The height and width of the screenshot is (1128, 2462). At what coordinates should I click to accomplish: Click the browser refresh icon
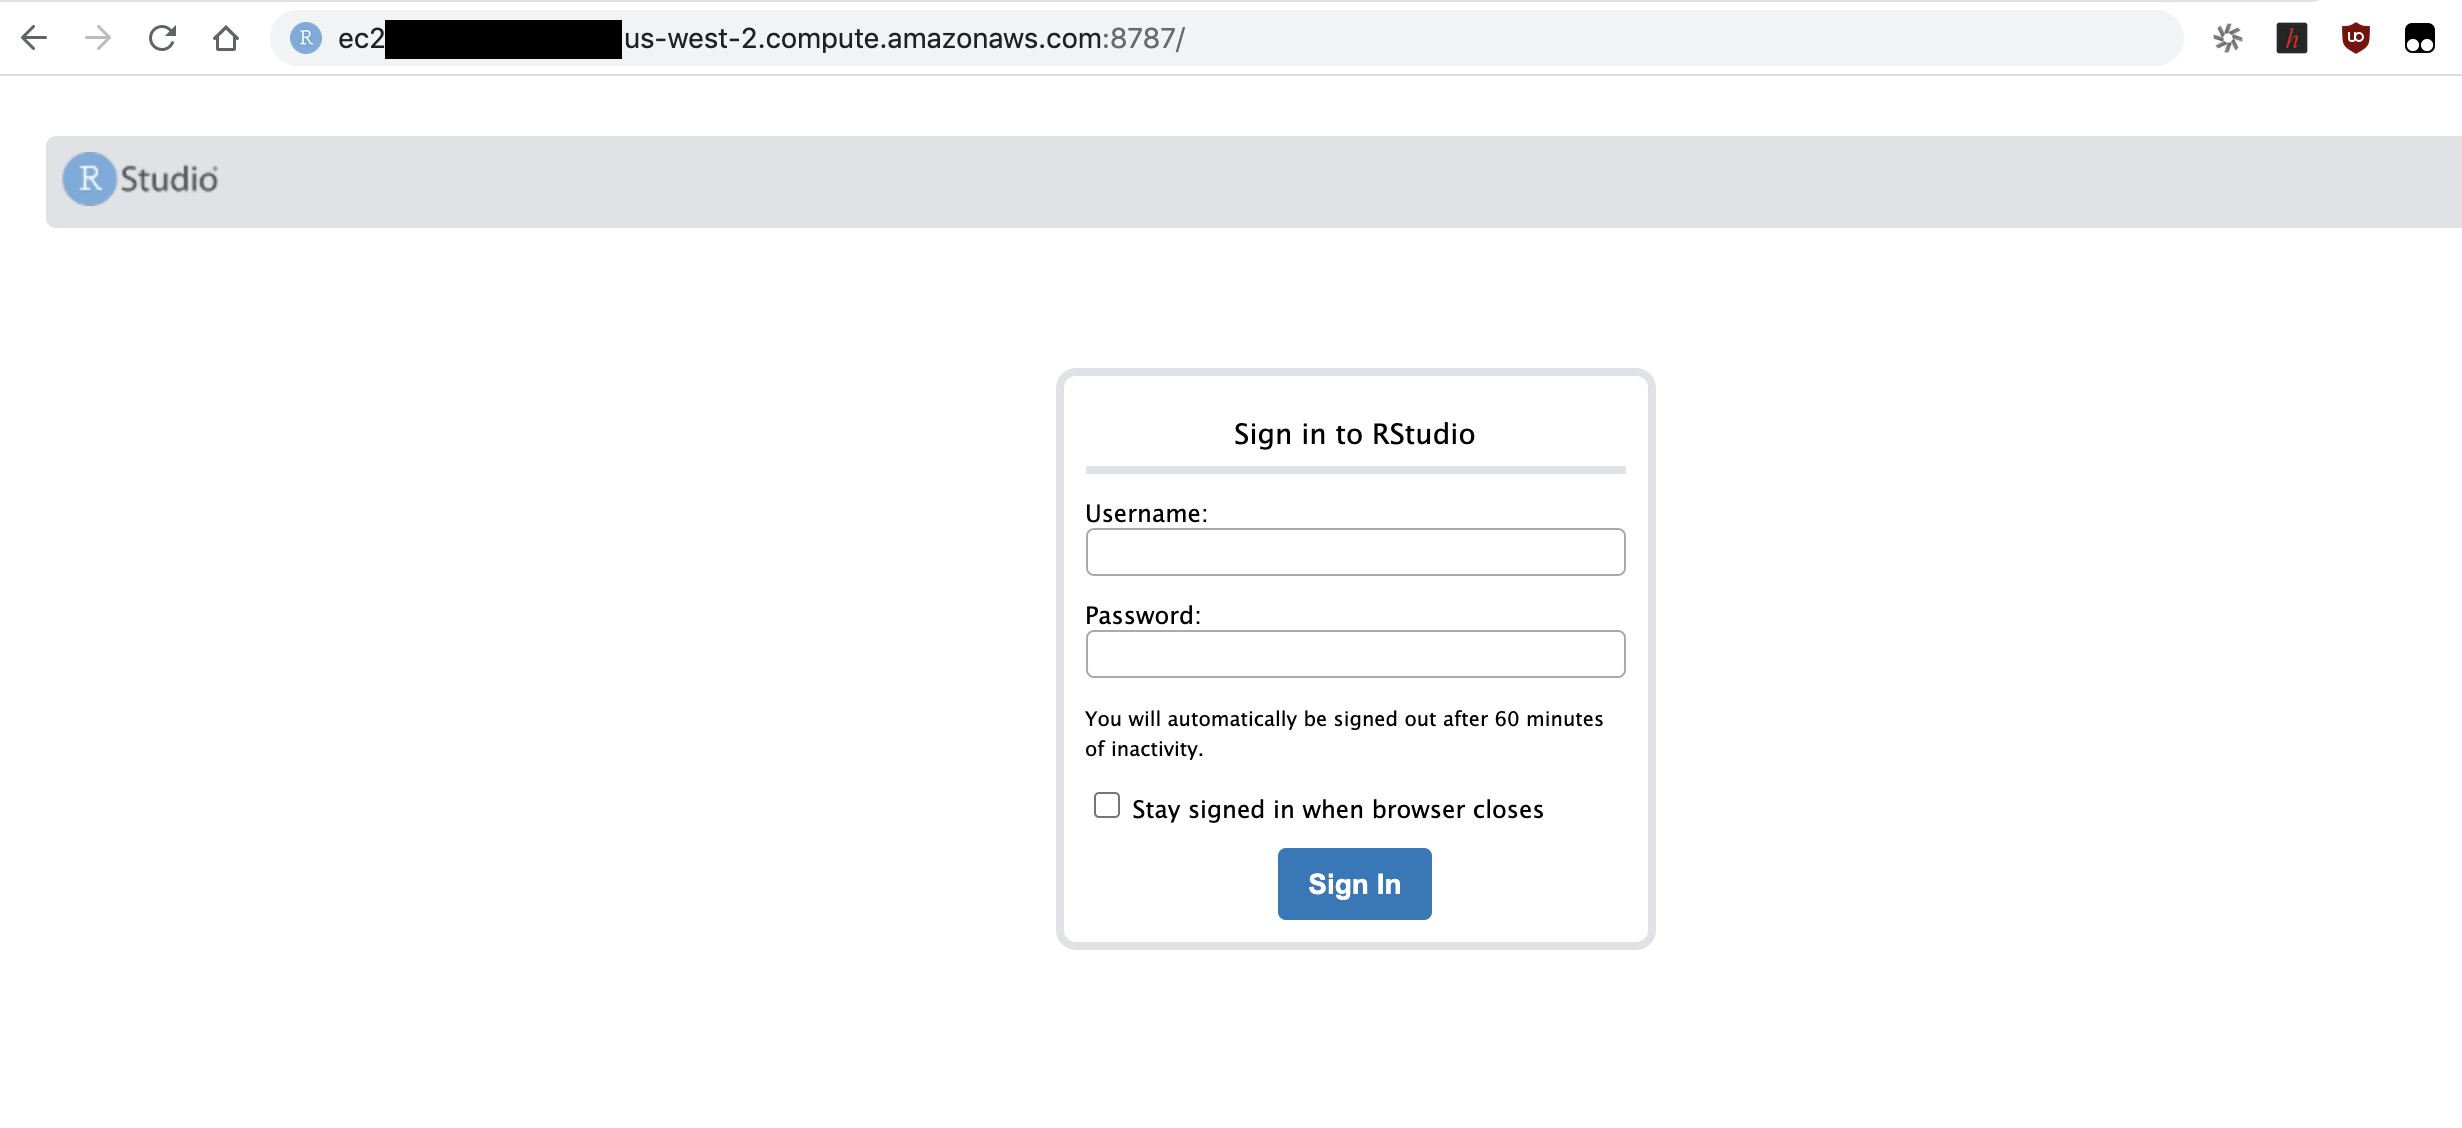[163, 38]
